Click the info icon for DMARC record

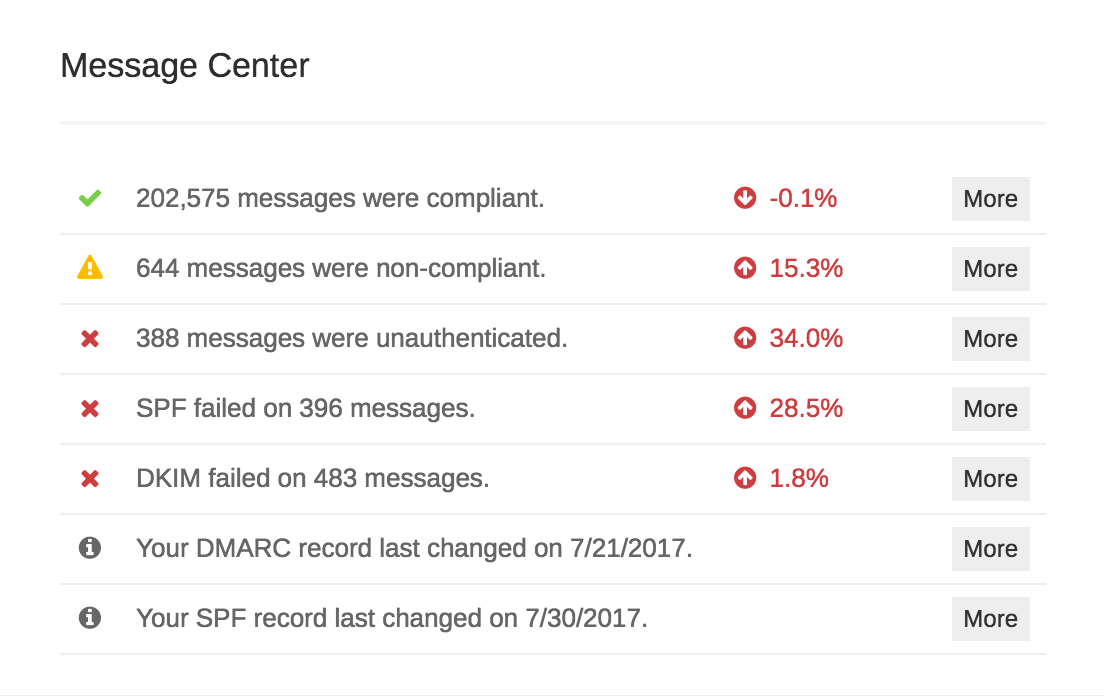[x=90, y=548]
